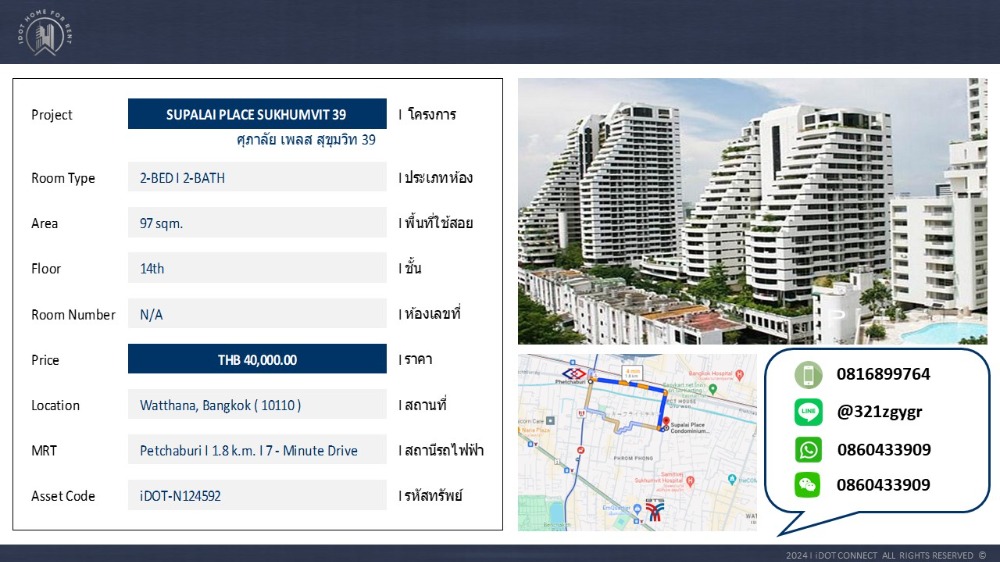Select the 97 sqm. area field
The height and width of the screenshot is (562, 1000).
pyautogui.click(x=257, y=223)
